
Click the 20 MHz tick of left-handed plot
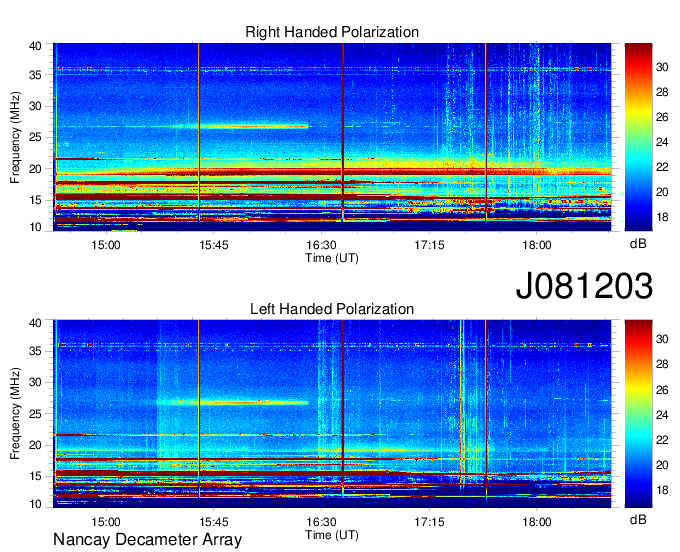(35, 445)
